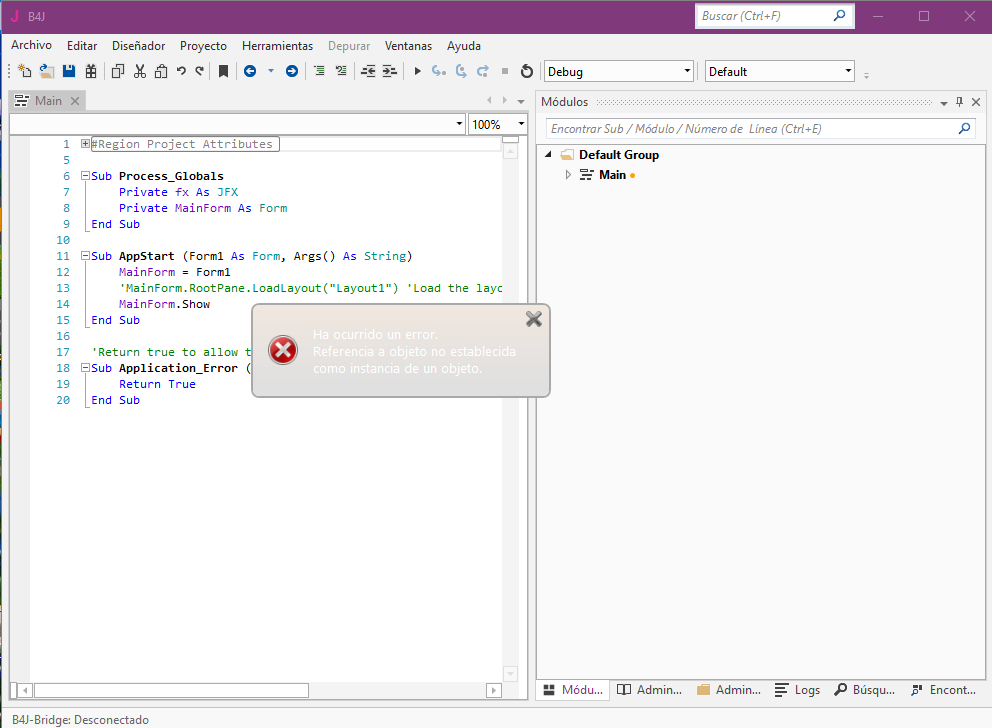Image resolution: width=992 pixels, height=728 pixels.
Task: Open the Proyecto menu
Action: coord(203,46)
